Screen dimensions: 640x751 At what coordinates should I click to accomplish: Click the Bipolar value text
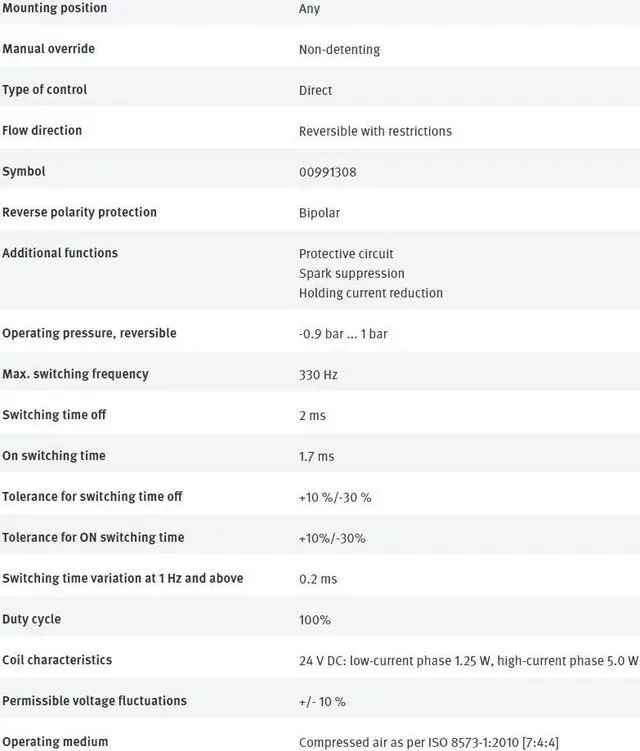point(320,213)
